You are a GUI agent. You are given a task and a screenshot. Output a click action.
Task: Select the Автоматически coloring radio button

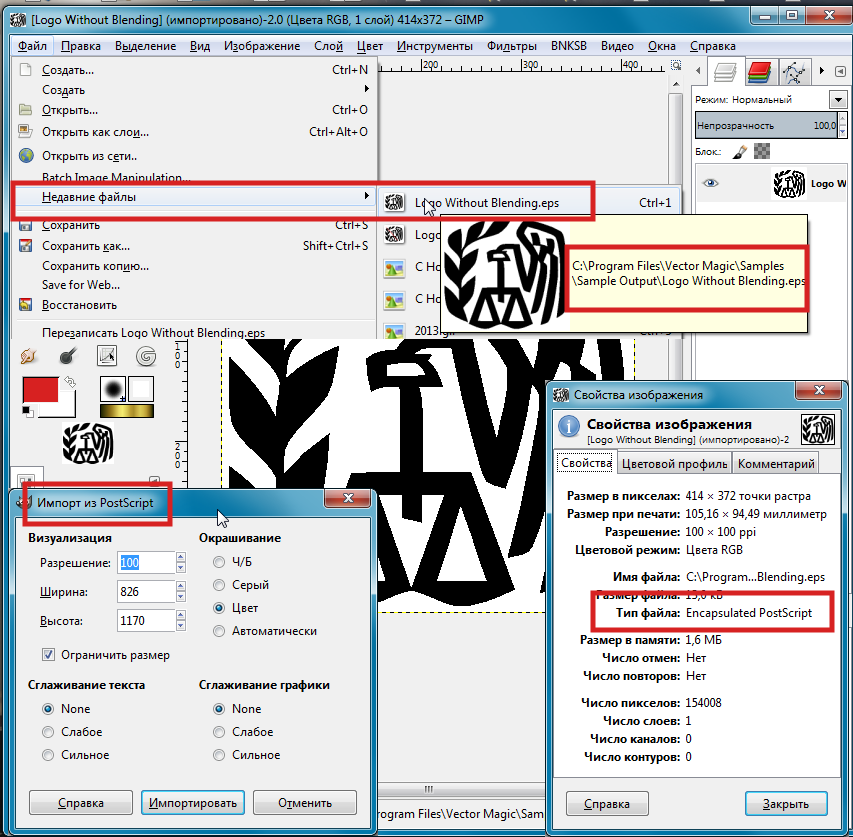[x=219, y=631]
